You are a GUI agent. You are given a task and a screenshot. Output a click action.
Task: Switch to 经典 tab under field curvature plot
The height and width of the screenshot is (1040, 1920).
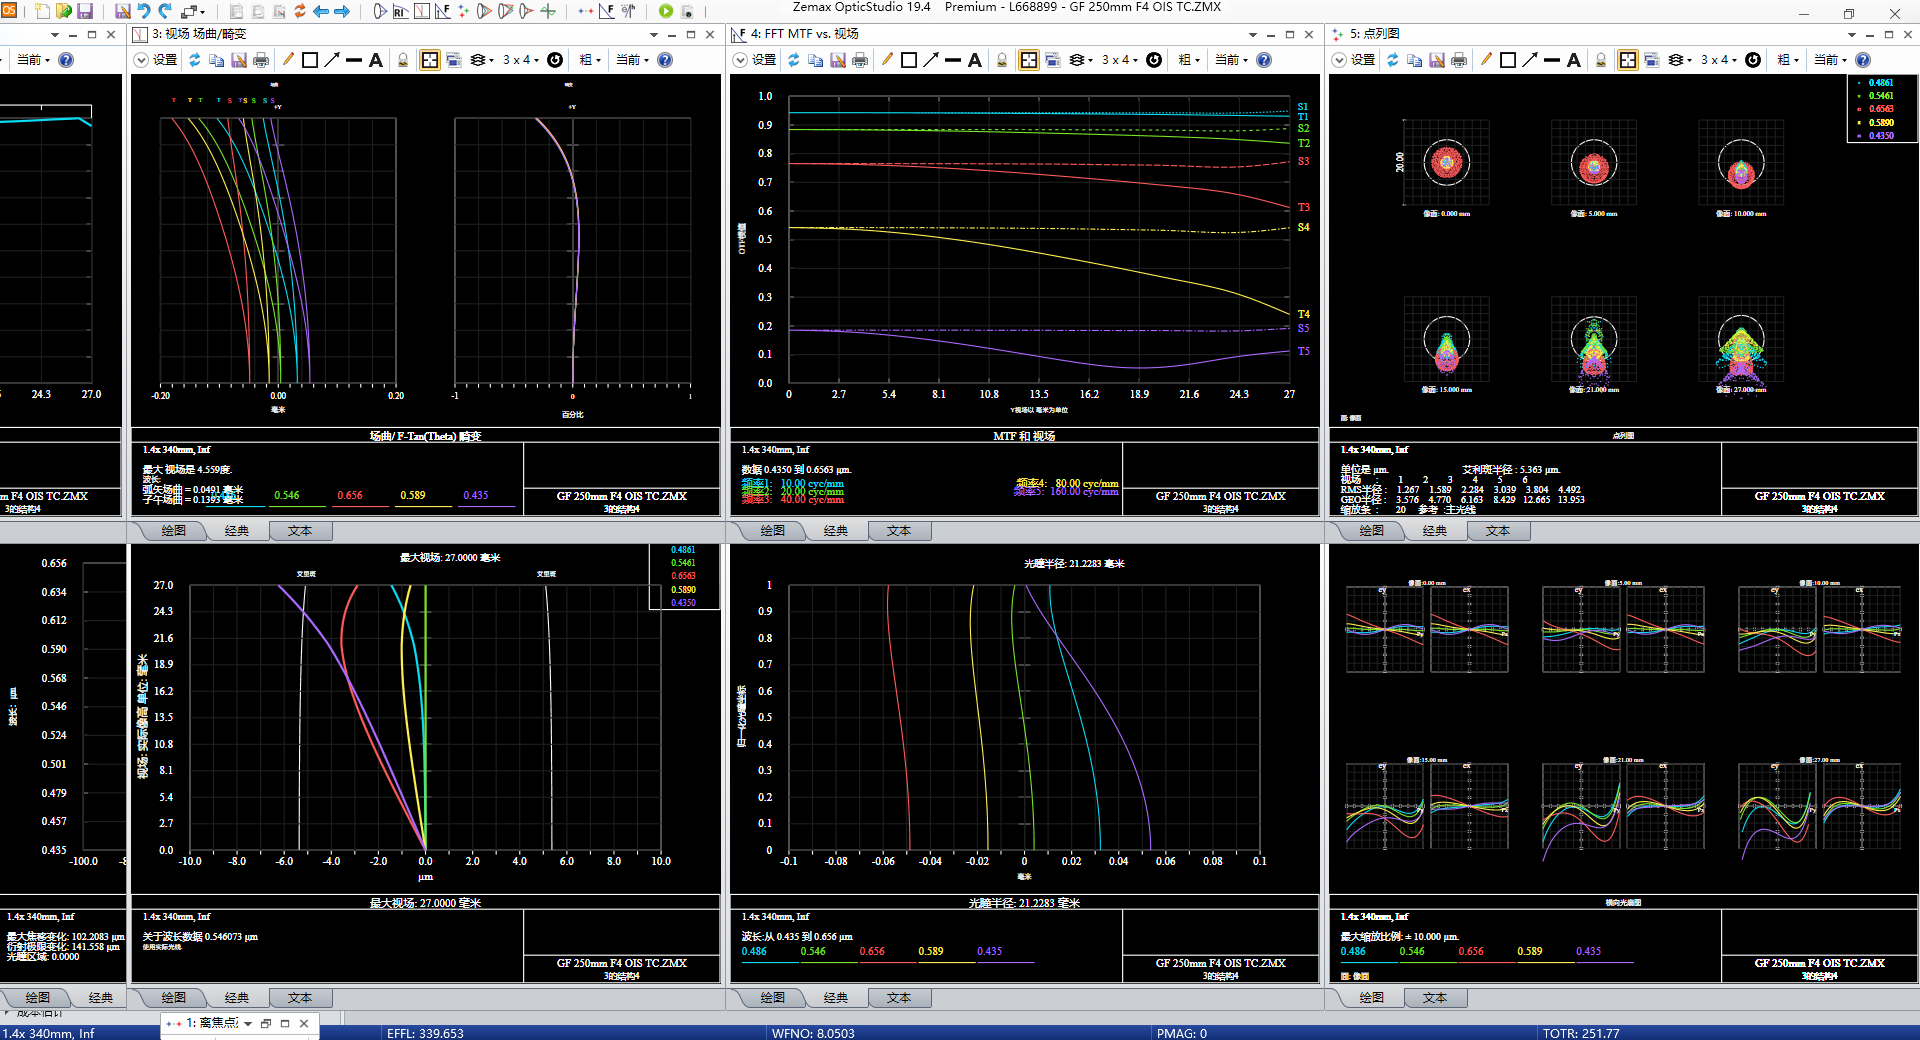tap(237, 531)
